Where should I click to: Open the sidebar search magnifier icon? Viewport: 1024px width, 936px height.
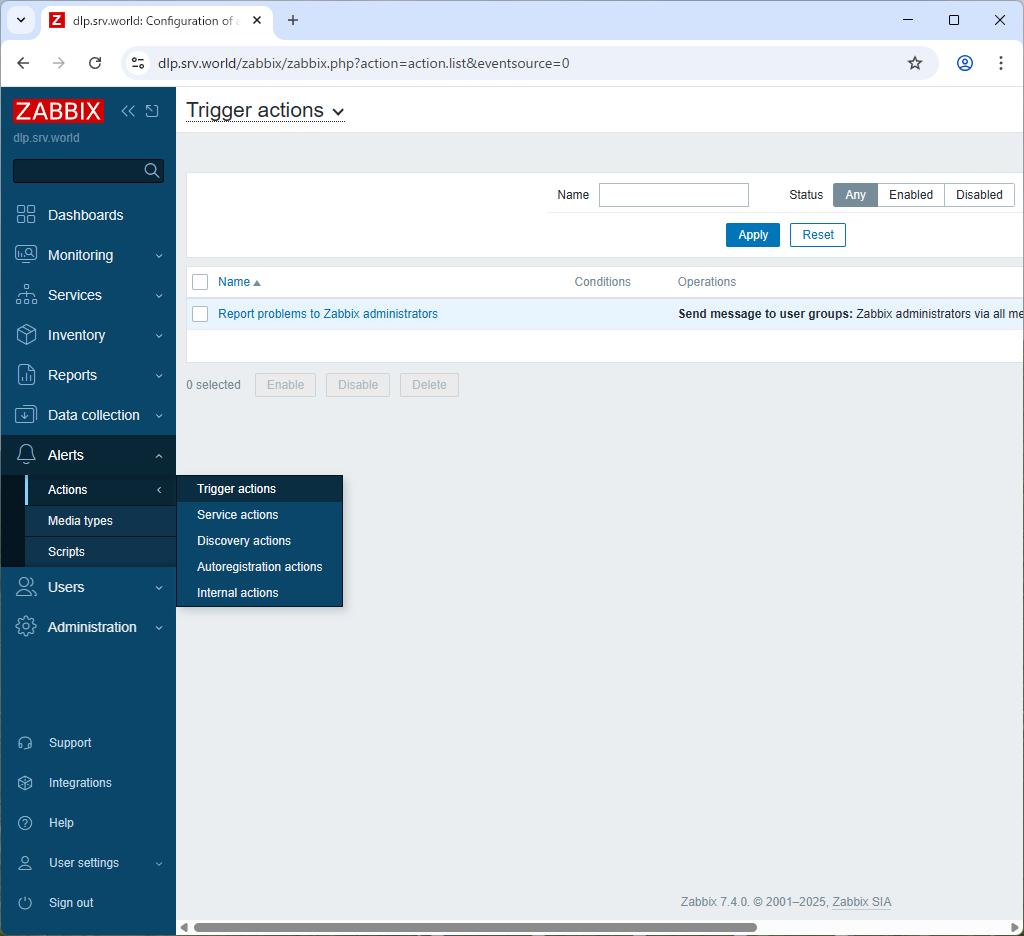(151, 170)
